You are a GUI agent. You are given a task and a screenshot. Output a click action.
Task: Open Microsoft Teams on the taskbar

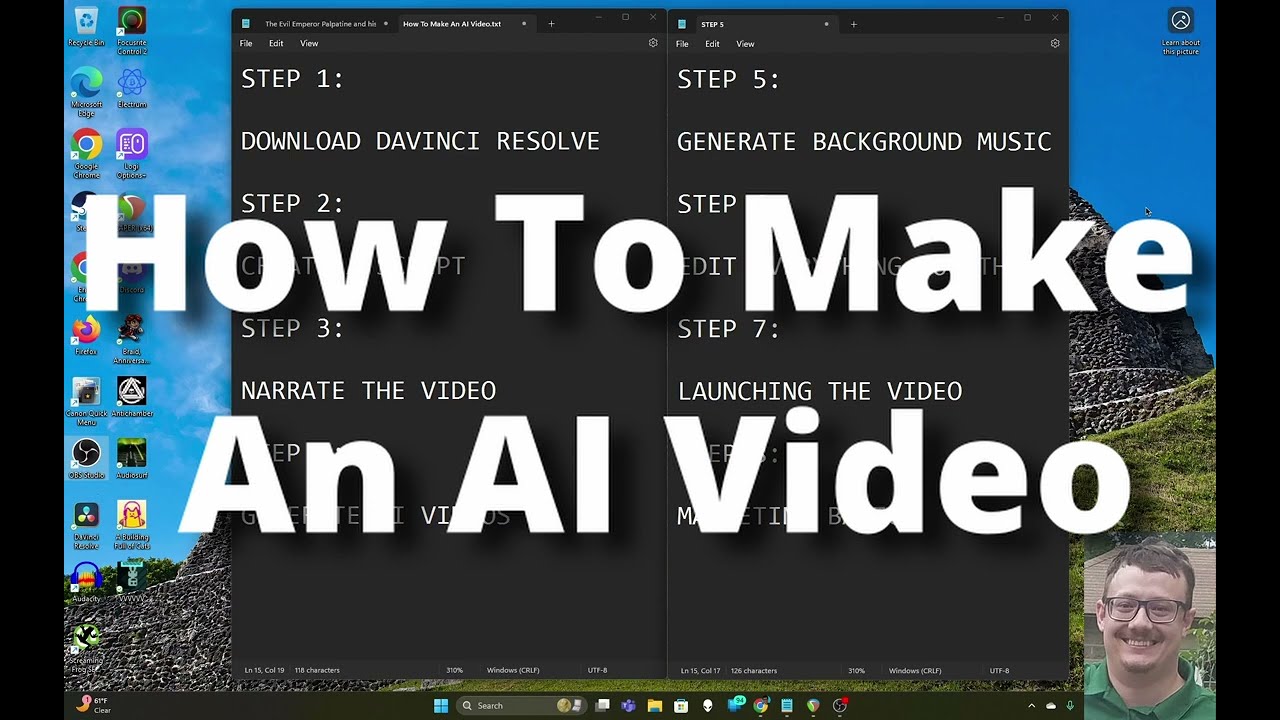(628, 705)
